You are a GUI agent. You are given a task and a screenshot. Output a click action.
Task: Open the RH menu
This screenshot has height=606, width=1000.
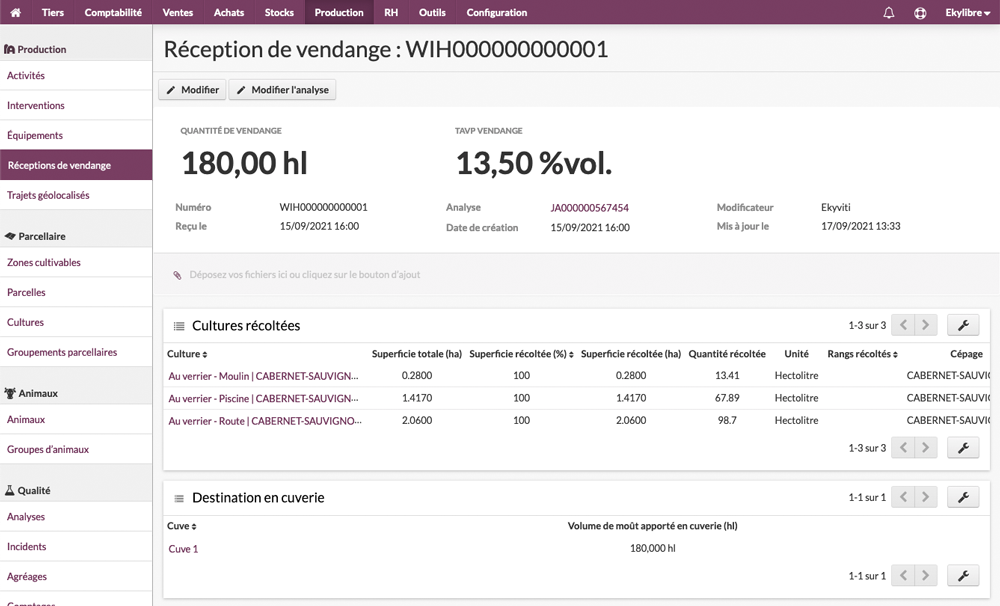coord(391,12)
